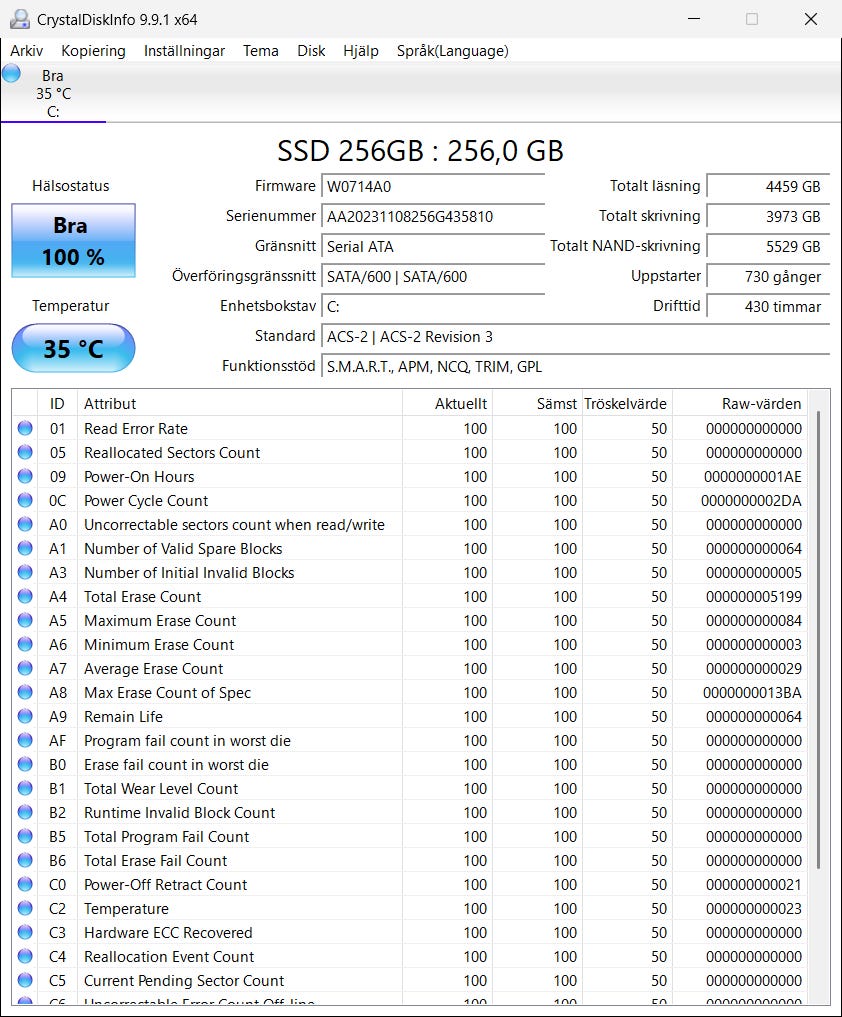The width and height of the screenshot is (842, 1017).
Task: Open the Hjälp menu
Action: click(x=361, y=51)
